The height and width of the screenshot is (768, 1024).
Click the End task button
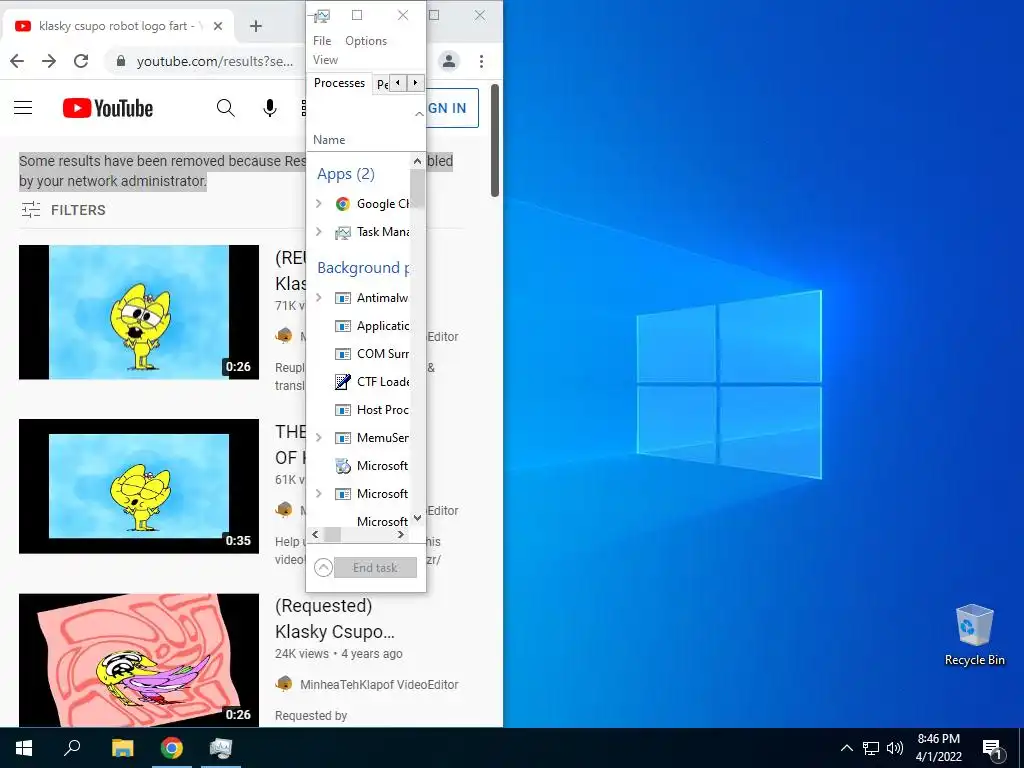click(376, 568)
